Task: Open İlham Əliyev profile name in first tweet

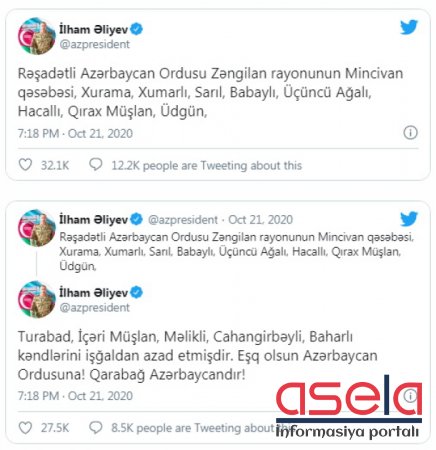Action: (x=94, y=29)
